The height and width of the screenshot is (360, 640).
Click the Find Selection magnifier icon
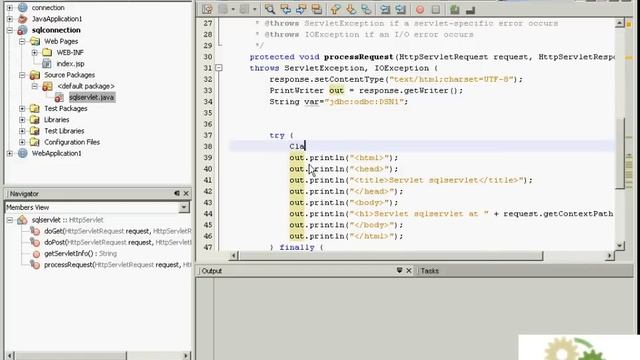269,9
